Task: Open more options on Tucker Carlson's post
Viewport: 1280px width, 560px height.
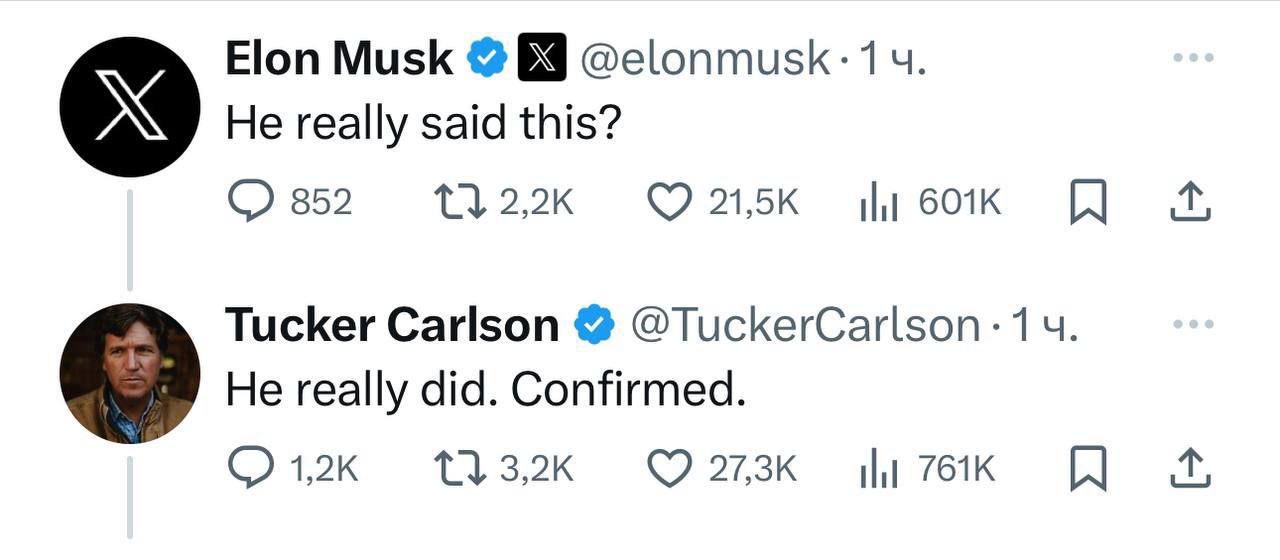Action: pos(1193,324)
